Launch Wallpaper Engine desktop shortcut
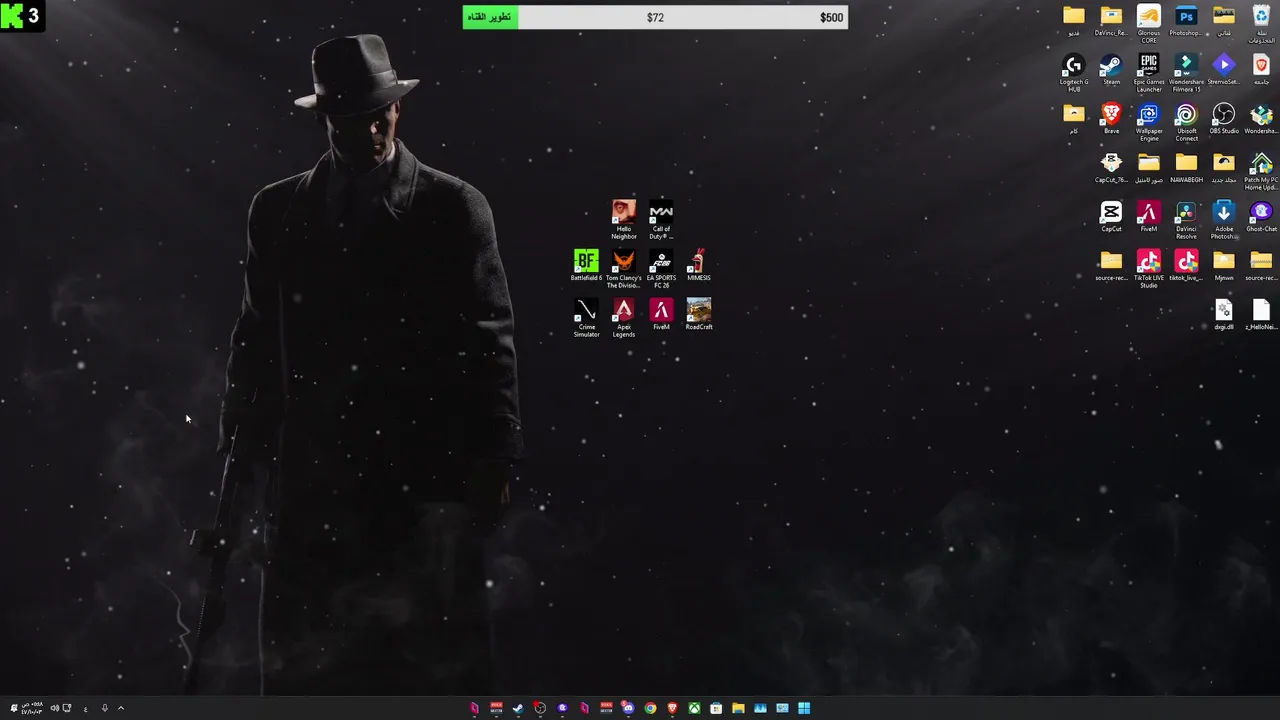The height and width of the screenshot is (720, 1280). (x=1149, y=122)
